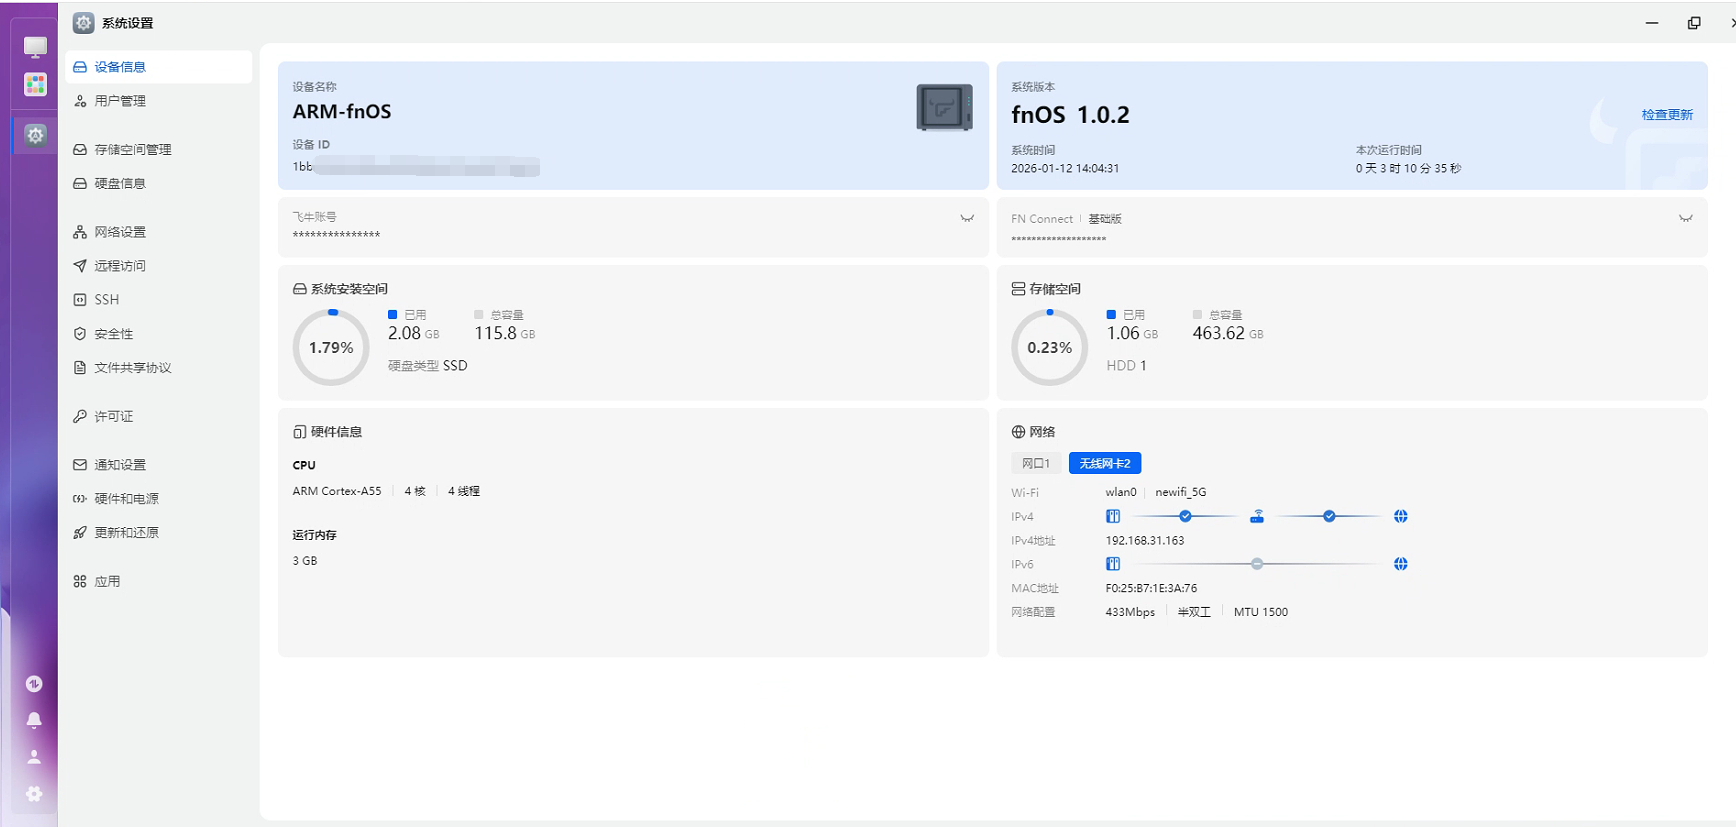Open the desktop monitor icon in the dock
Image resolution: width=1736 pixels, height=827 pixels.
(x=35, y=47)
